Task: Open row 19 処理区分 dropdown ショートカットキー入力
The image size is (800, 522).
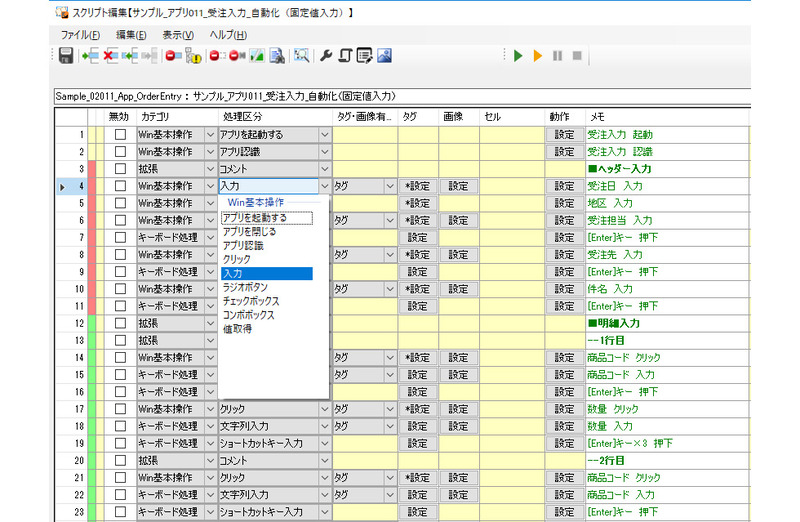Action: coord(325,443)
